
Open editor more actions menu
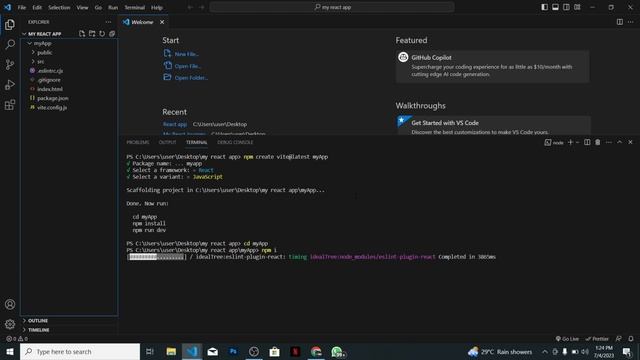631,22
